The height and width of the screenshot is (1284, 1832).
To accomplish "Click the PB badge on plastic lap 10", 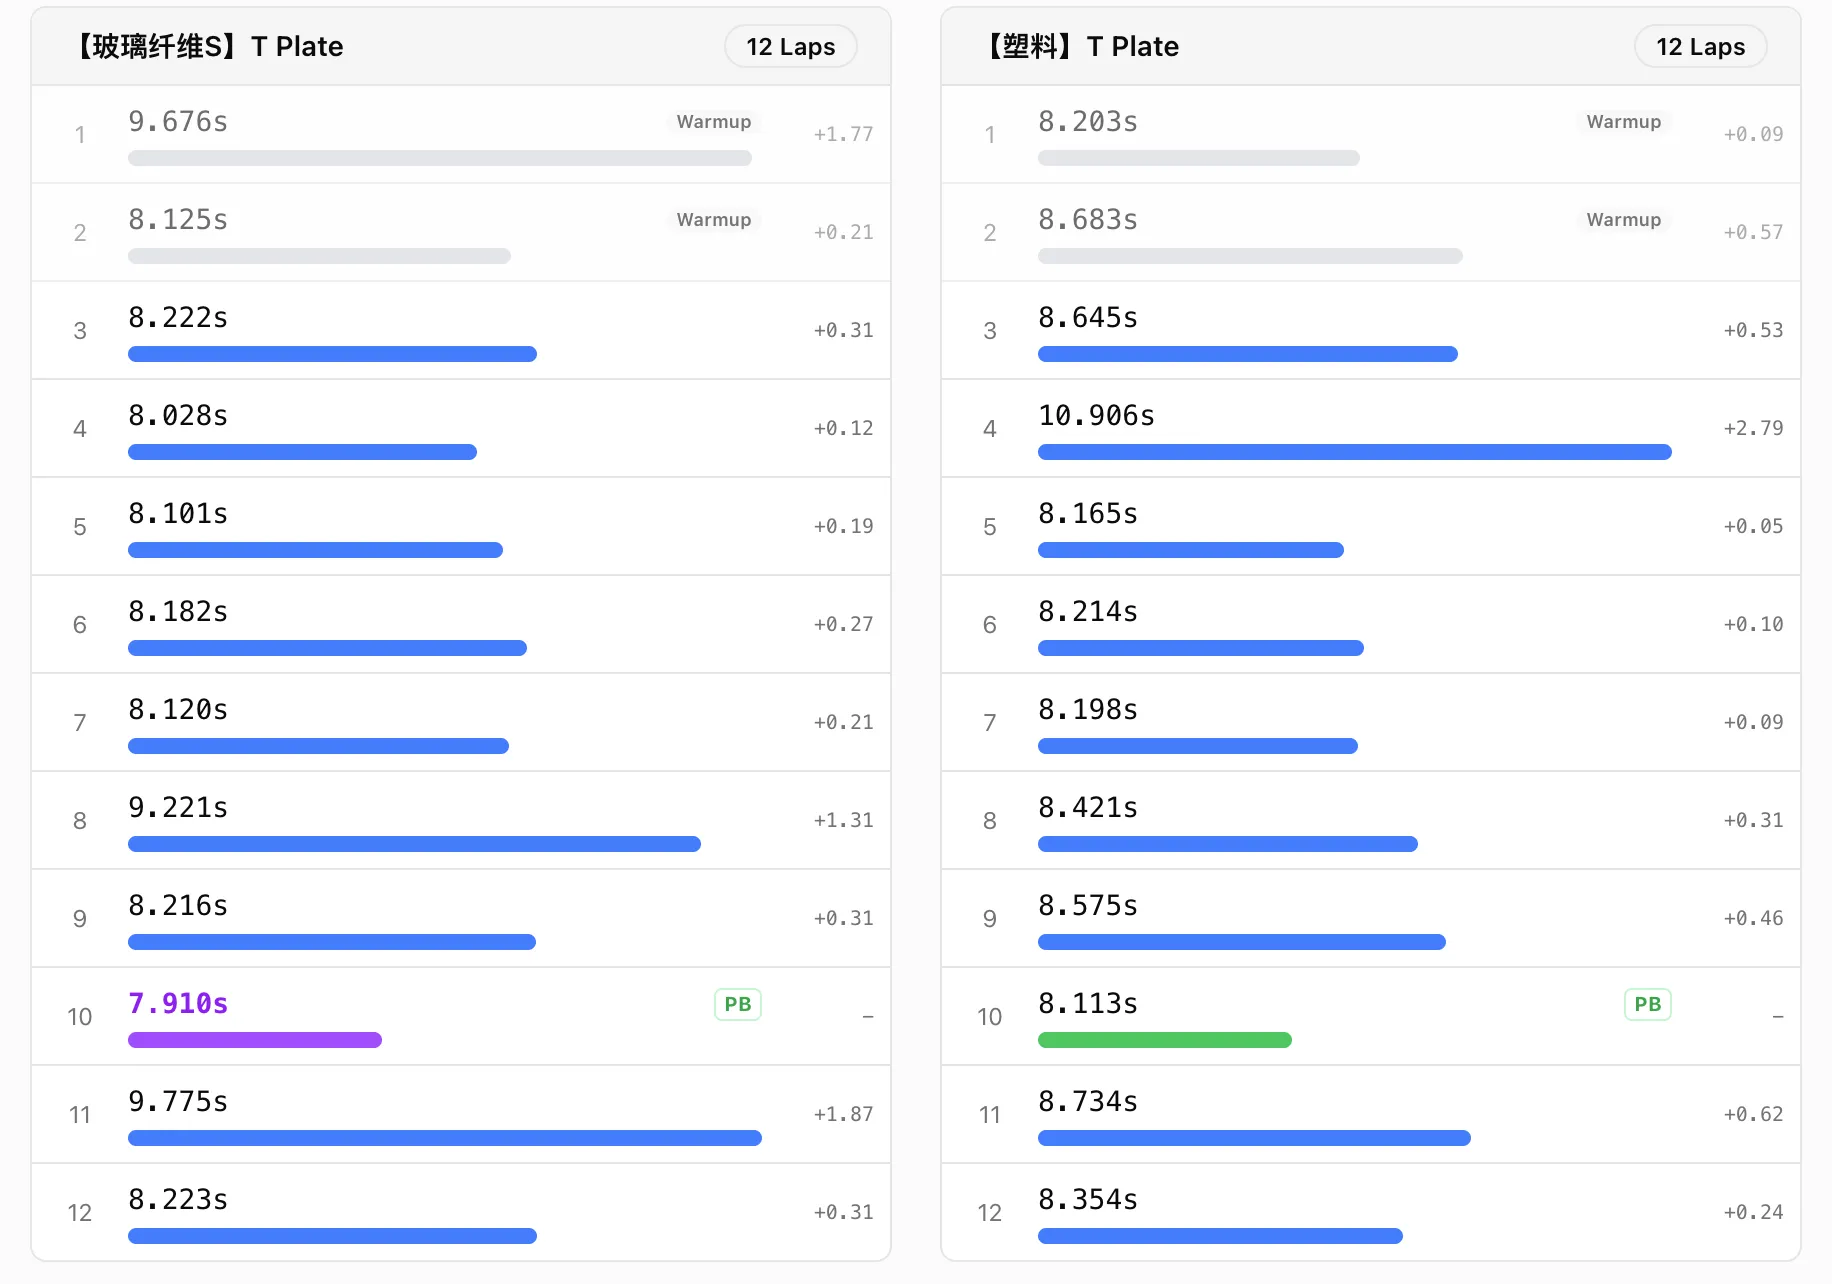I will pos(1647,1004).
